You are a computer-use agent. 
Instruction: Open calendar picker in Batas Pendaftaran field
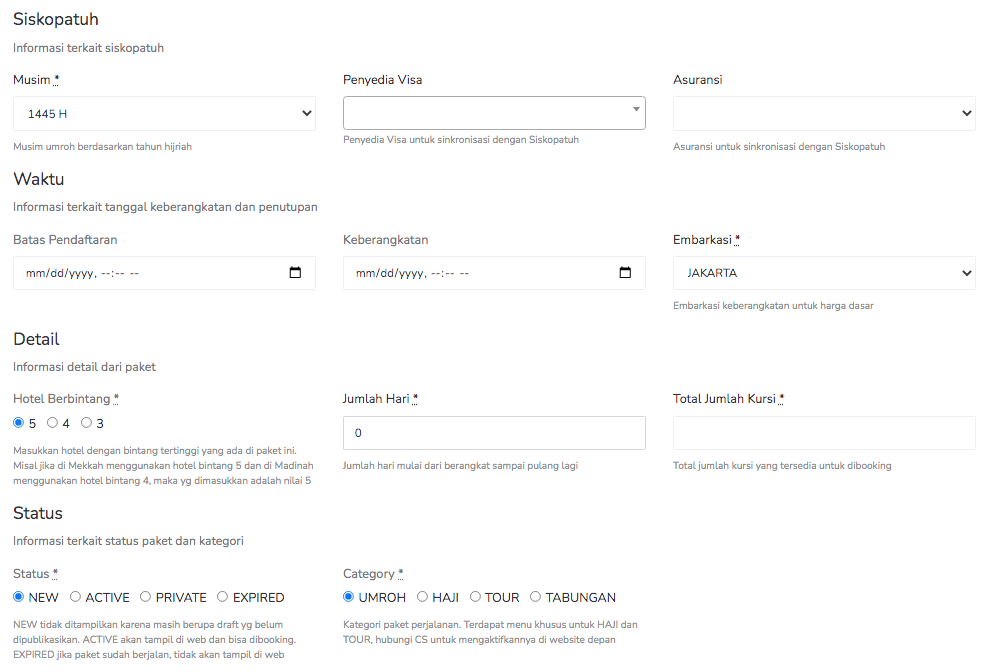coord(295,273)
